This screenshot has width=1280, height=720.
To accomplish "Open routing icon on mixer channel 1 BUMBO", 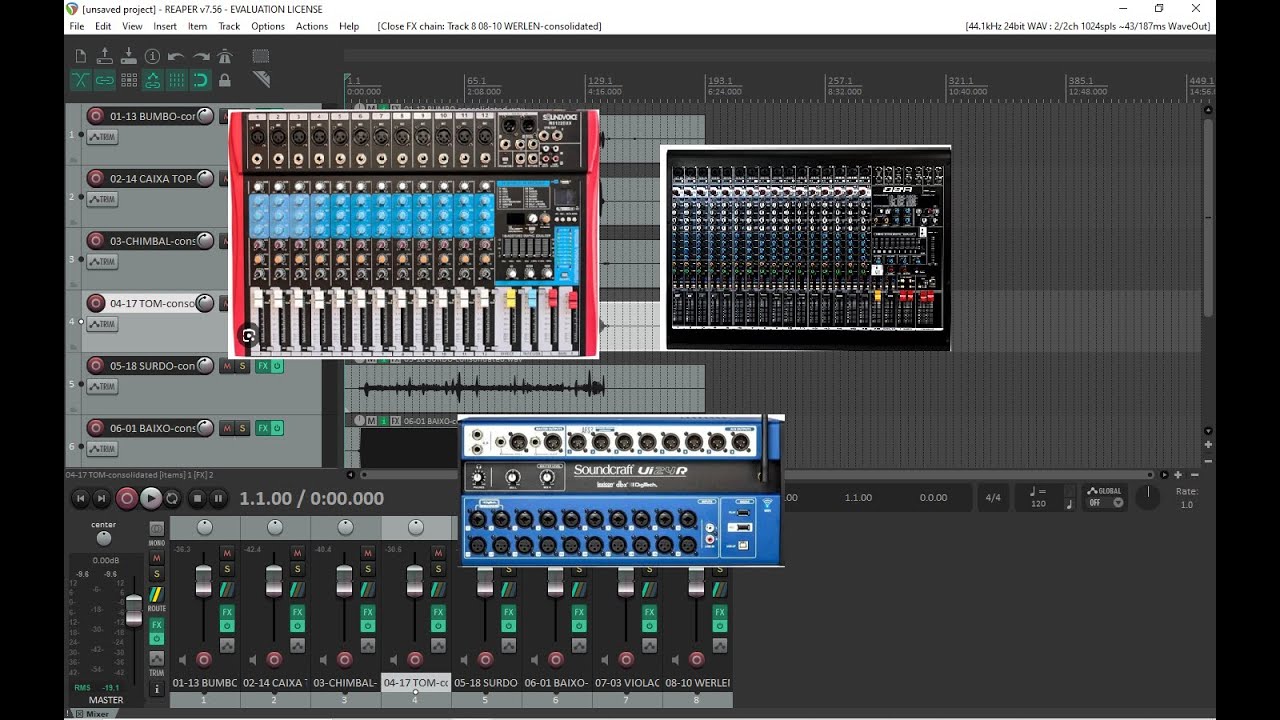I will [x=227, y=590].
